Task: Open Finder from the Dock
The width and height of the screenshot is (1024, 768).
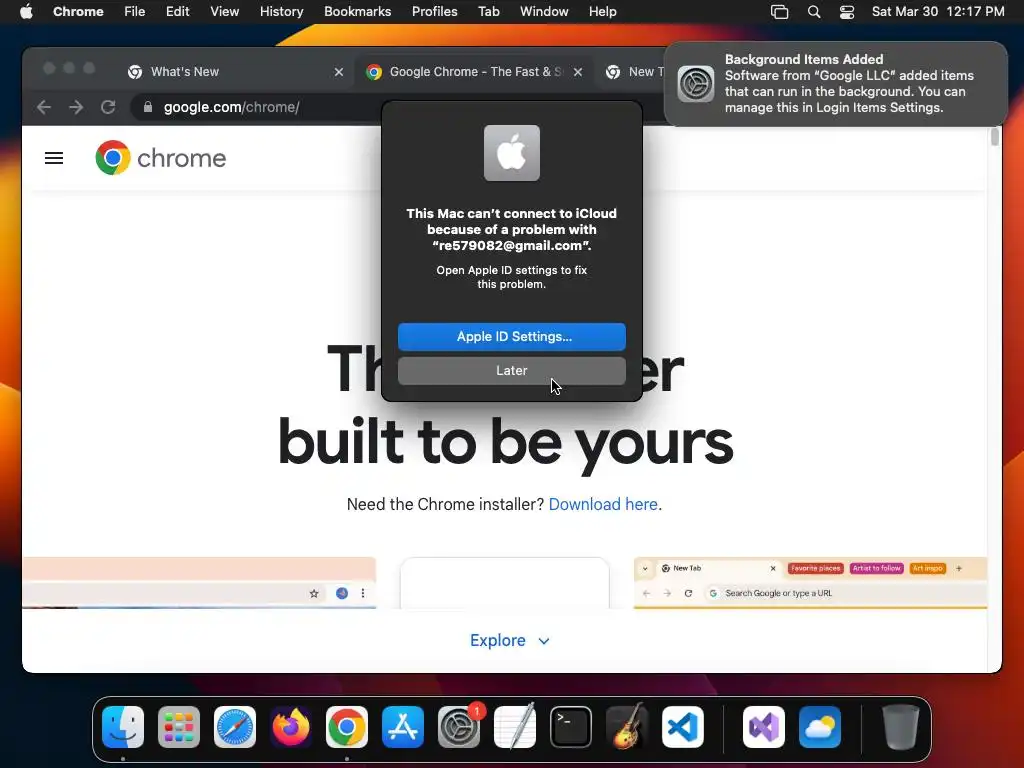Action: pos(123,727)
